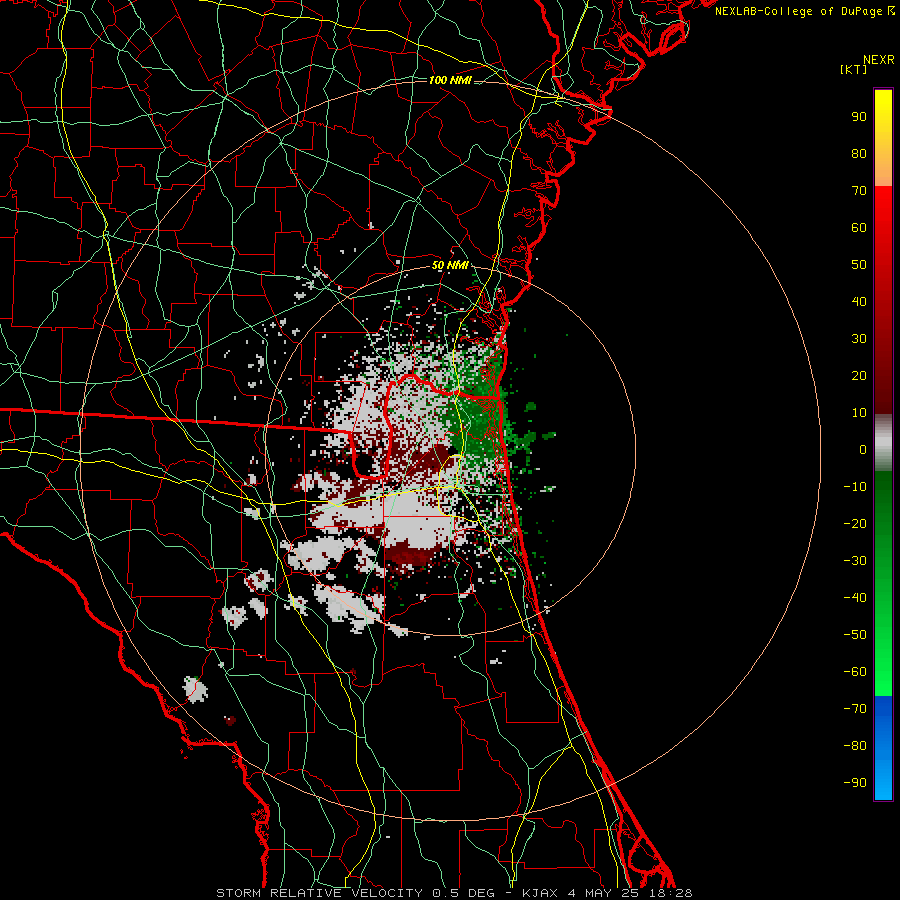Click the positive 80 scale label

point(859,154)
